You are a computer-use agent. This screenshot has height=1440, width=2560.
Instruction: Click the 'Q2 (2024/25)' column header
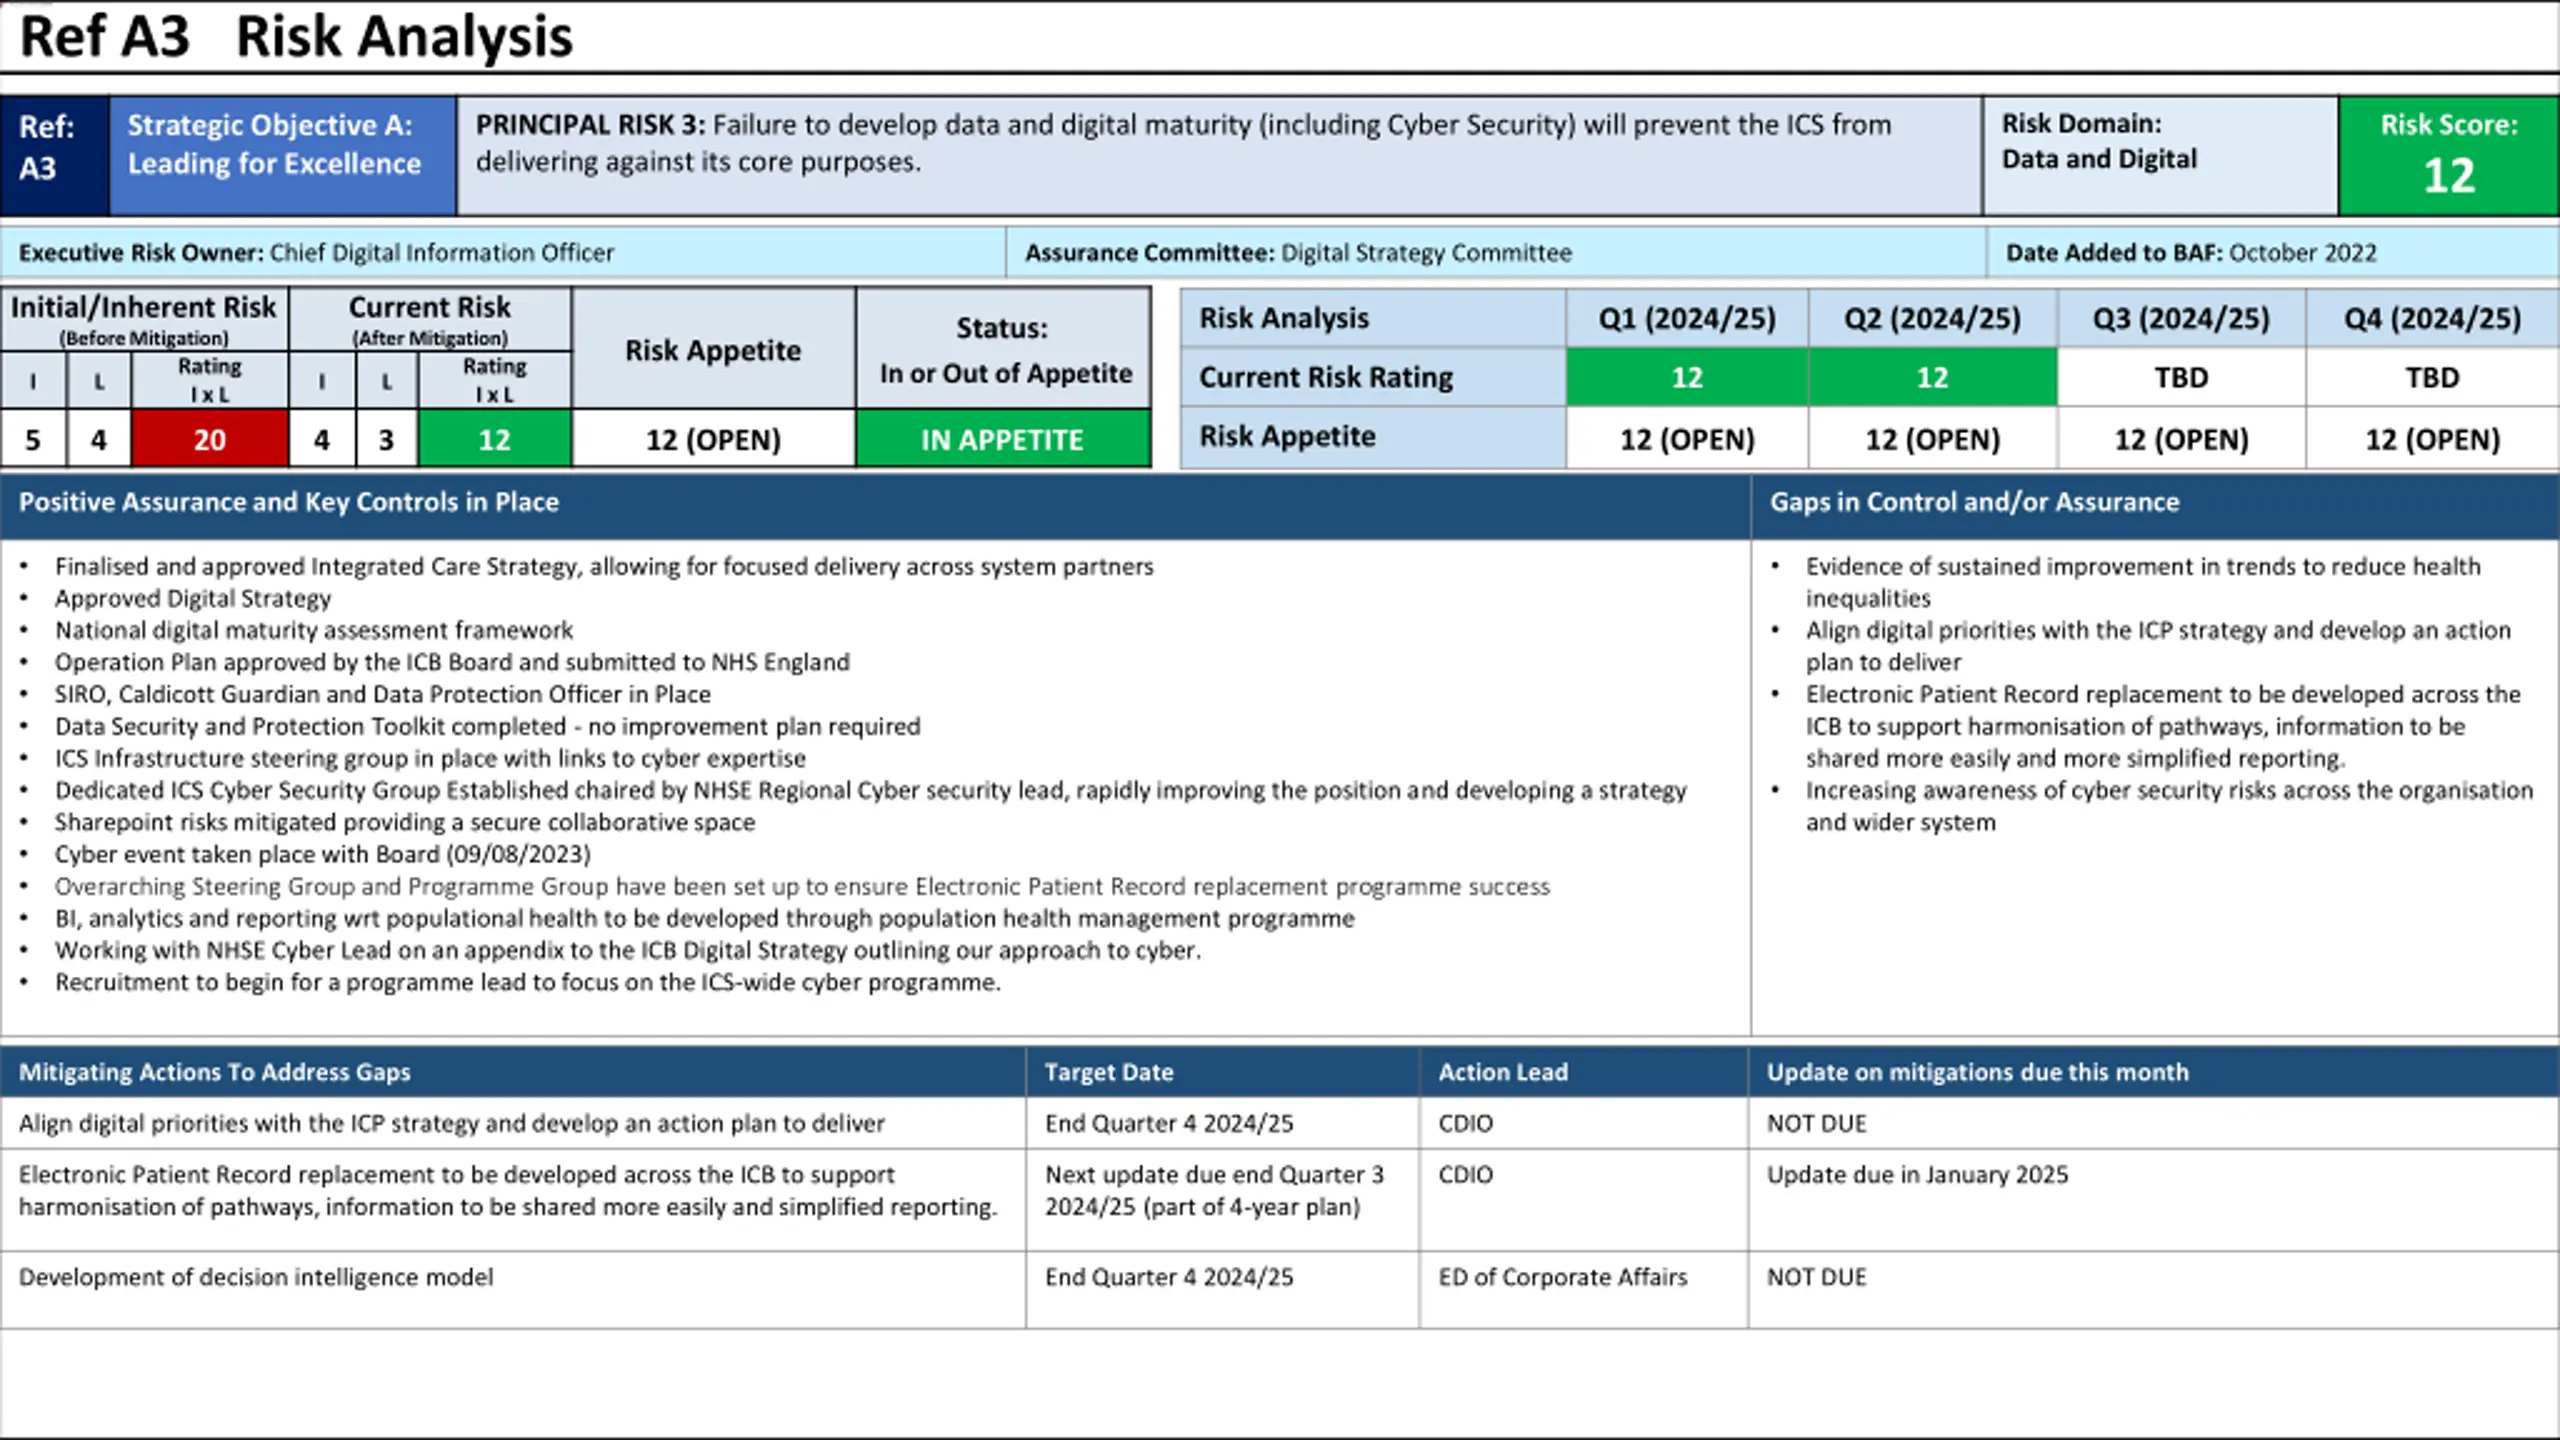1932,318
